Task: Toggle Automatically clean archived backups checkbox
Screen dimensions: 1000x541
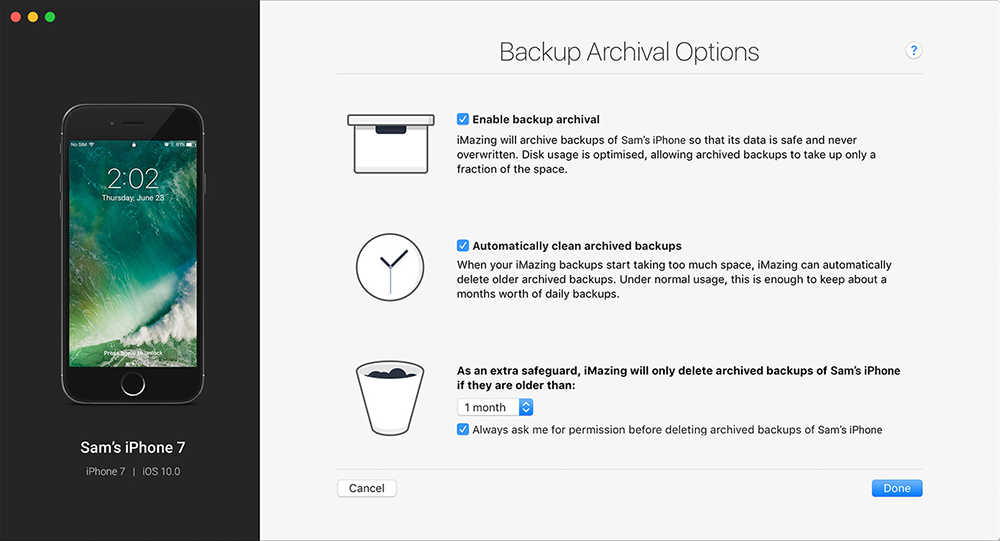Action: tap(463, 246)
